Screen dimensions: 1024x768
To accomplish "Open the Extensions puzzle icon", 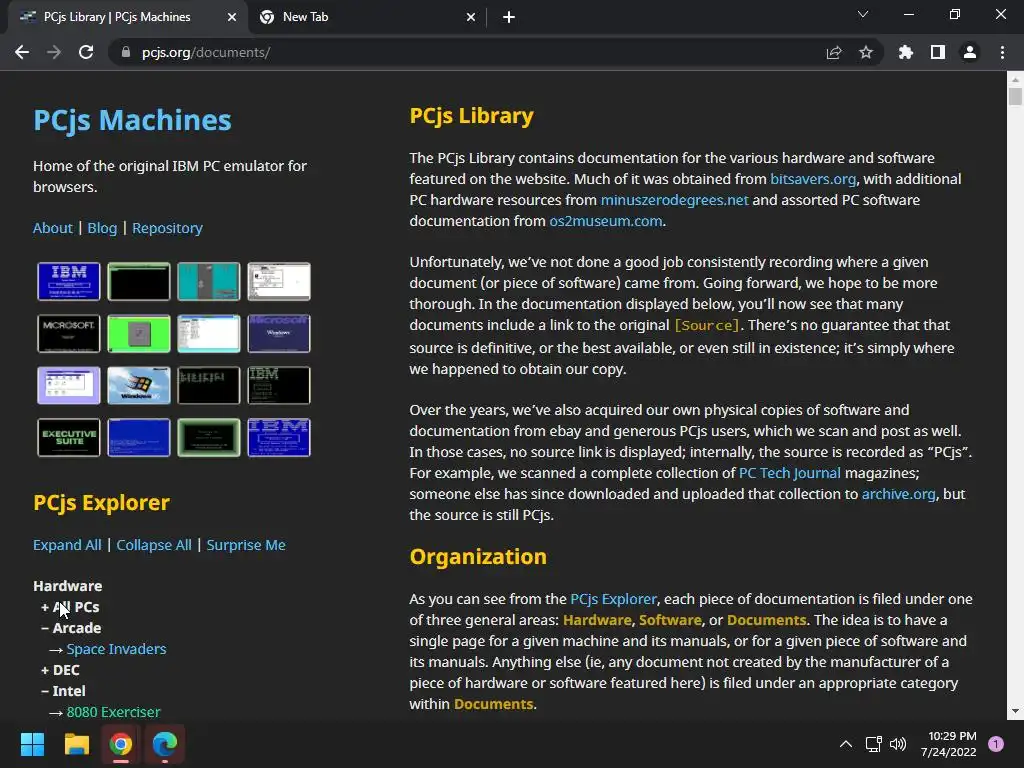I will tap(906, 52).
